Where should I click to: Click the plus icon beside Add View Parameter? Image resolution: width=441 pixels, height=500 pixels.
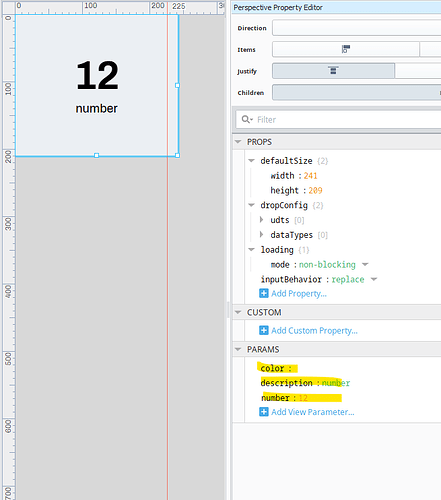pyautogui.click(x=264, y=412)
